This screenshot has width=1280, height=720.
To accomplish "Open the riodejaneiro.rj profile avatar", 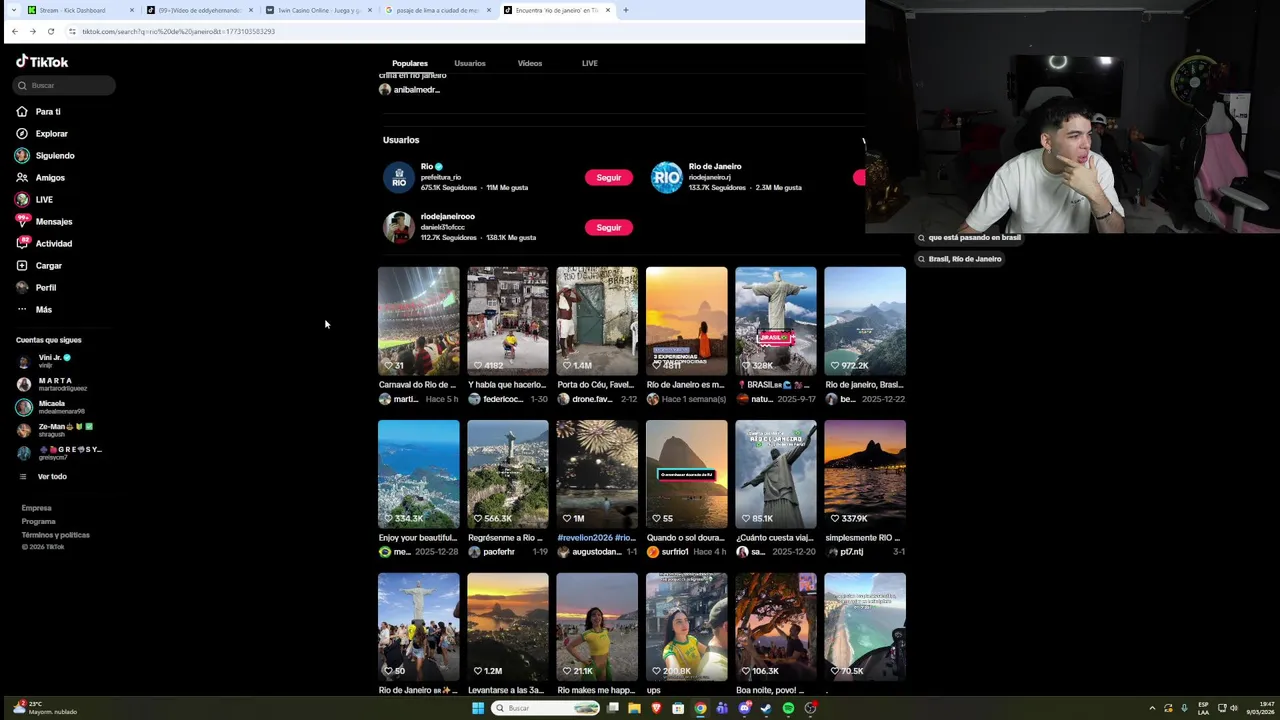I will point(667,177).
